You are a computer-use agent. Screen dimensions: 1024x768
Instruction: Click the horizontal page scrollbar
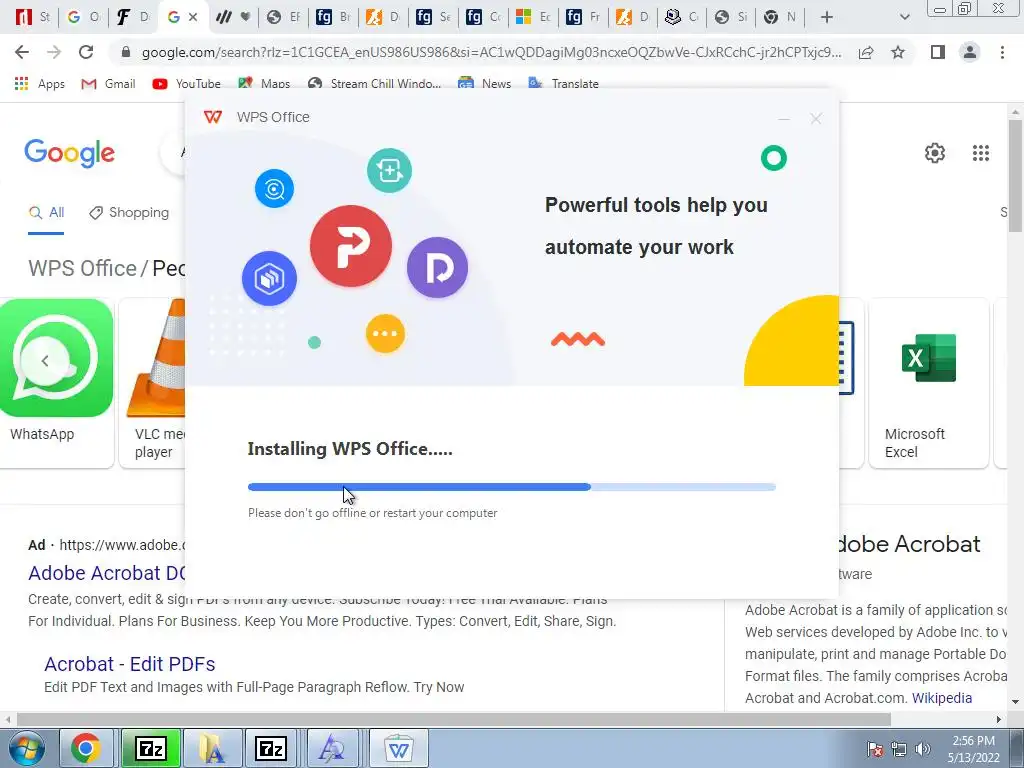[x=454, y=719]
